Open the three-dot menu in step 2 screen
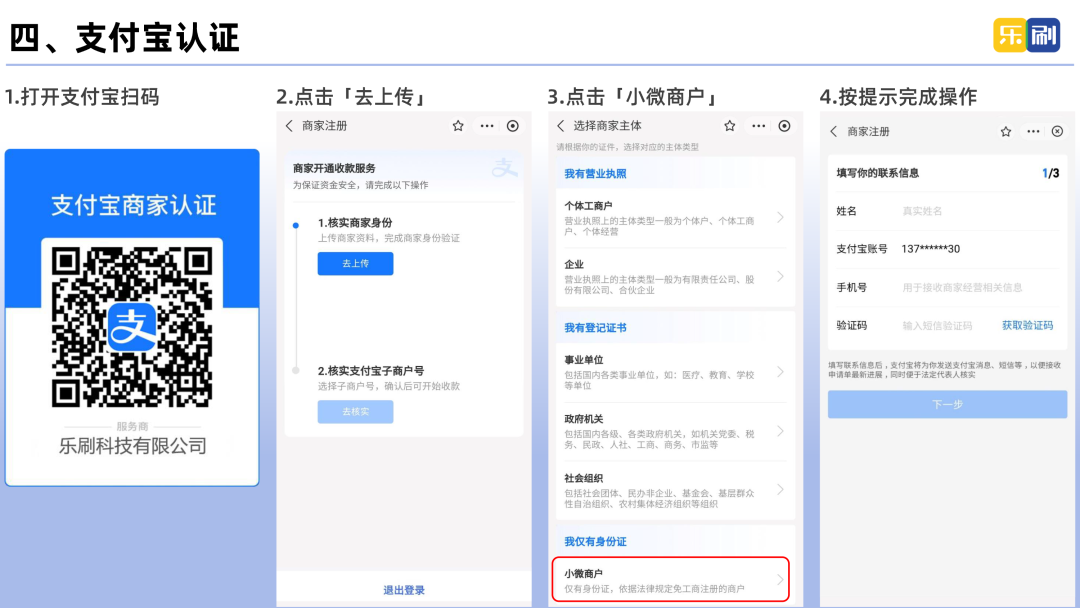The image size is (1080, 608). click(x=487, y=126)
